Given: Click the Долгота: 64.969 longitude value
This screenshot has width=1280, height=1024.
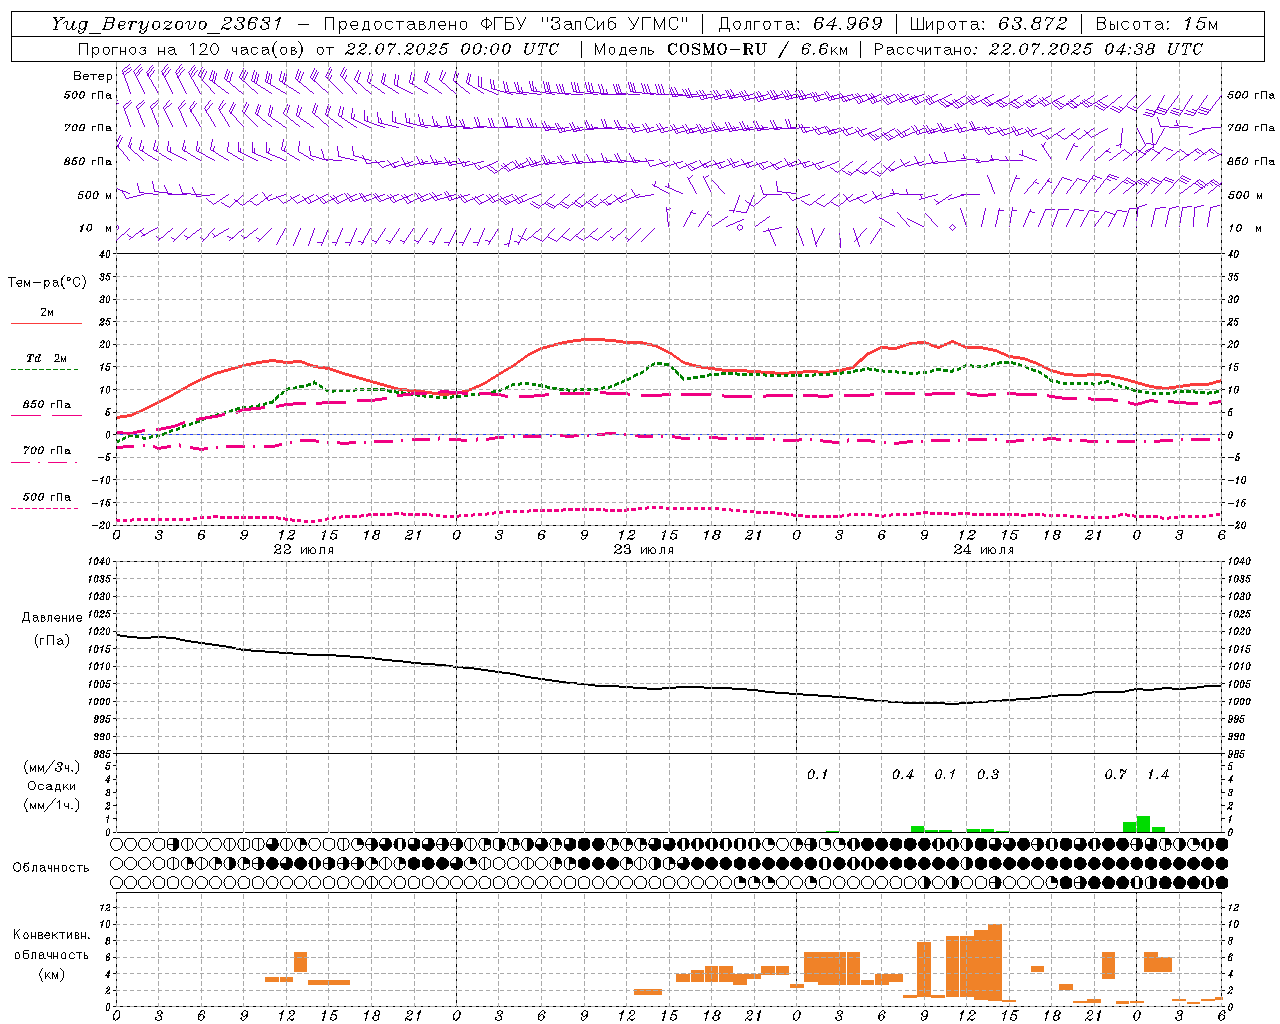Looking at the screenshot, I should 800,24.
